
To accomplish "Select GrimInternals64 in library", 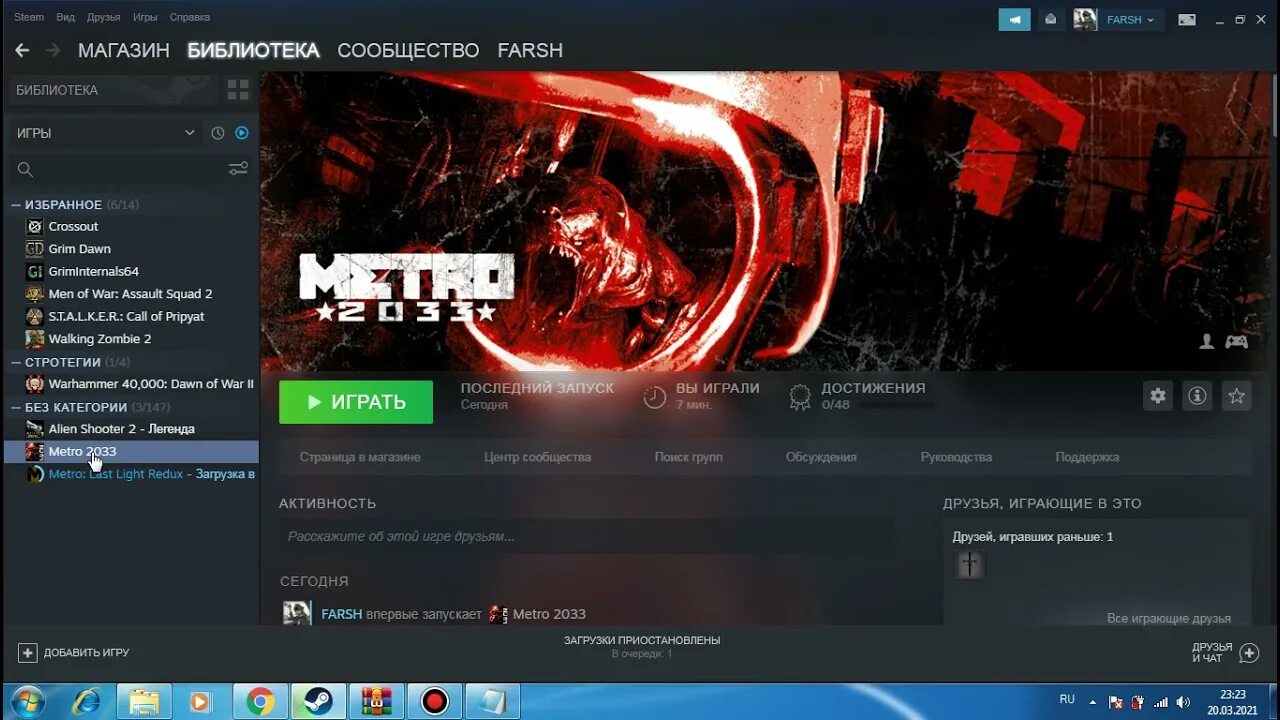I will click(x=93, y=271).
